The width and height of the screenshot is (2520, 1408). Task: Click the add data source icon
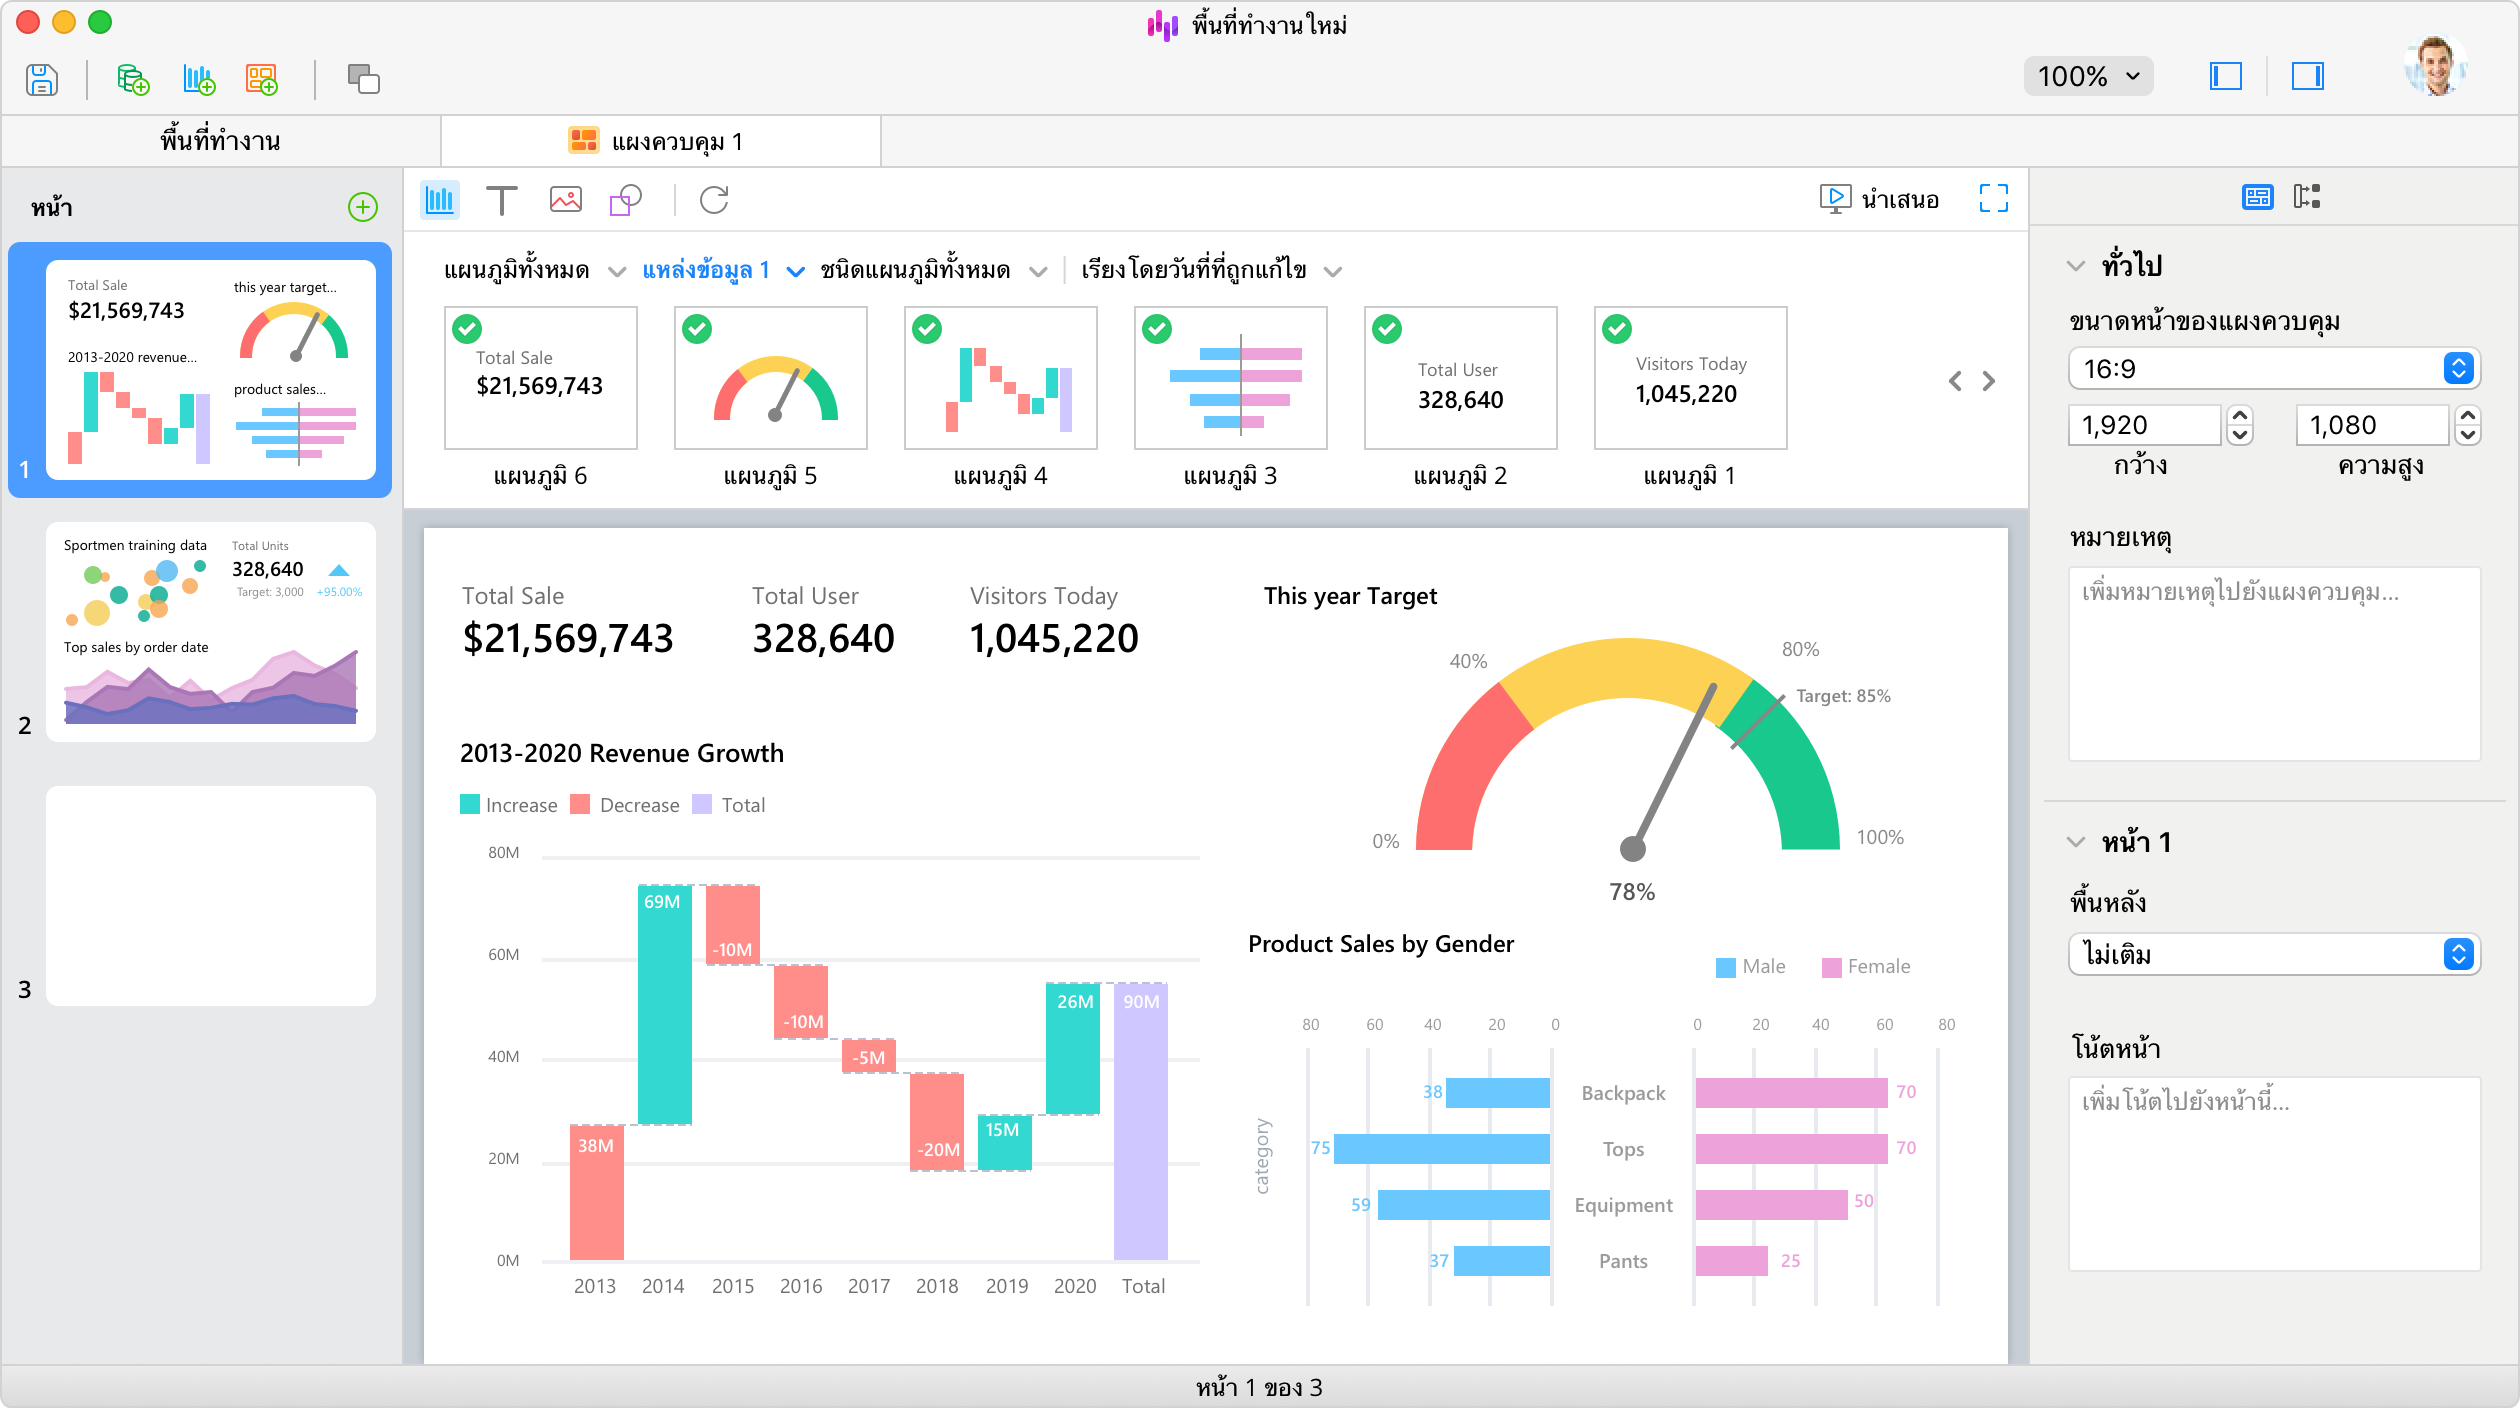[132, 79]
